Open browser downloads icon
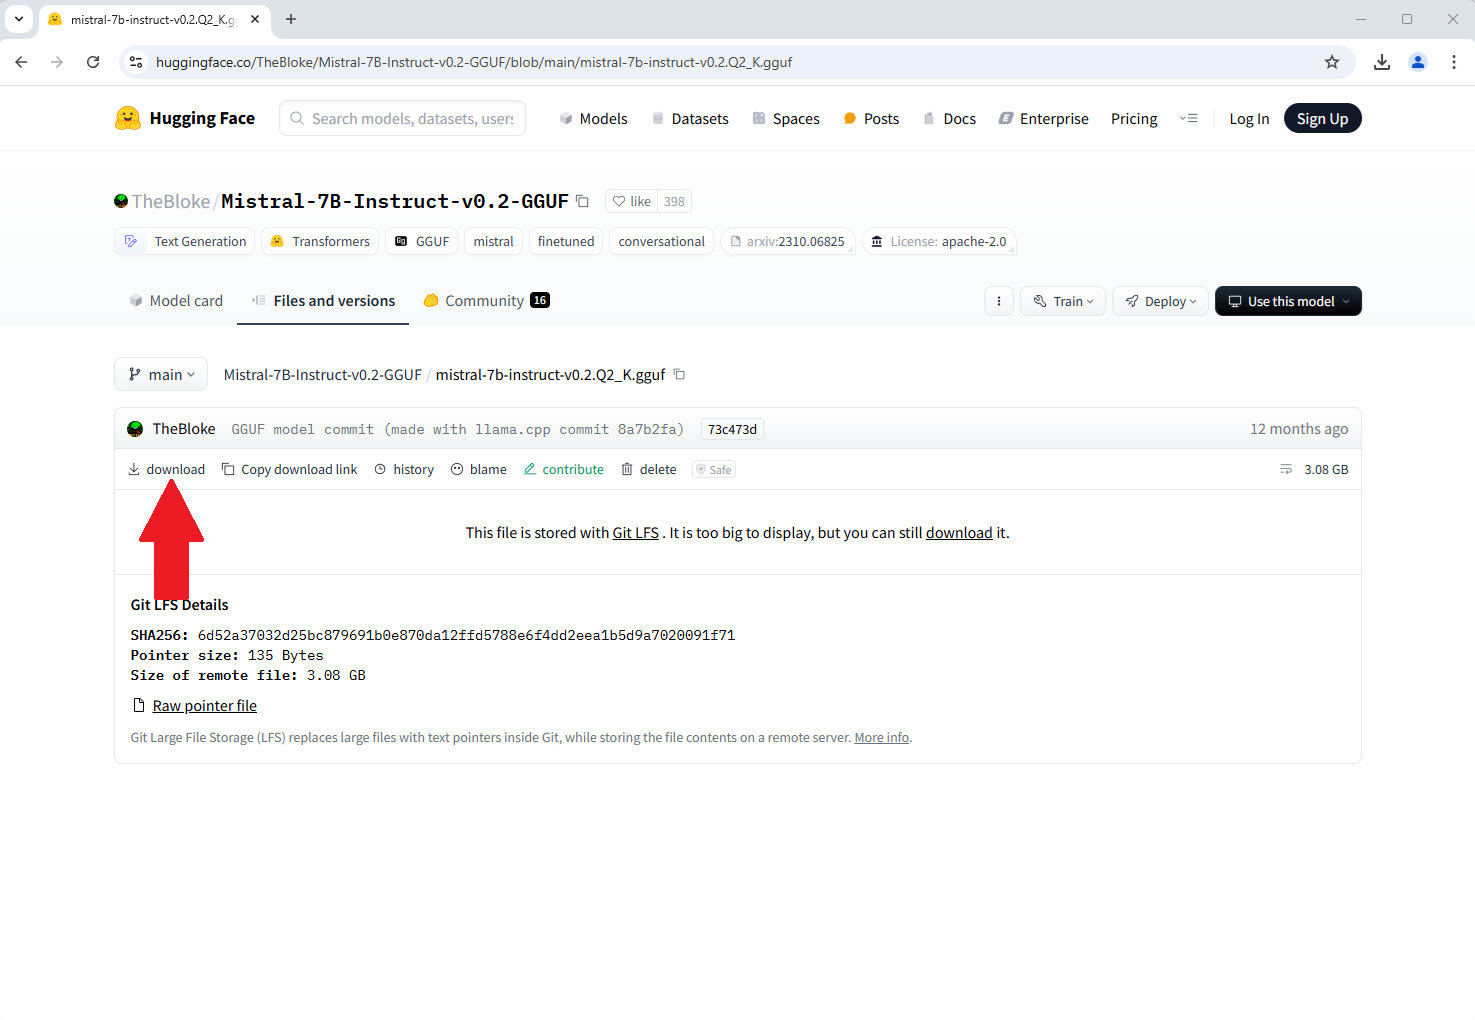The width and height of the screenshot is (1475, 1020). 1382,62
